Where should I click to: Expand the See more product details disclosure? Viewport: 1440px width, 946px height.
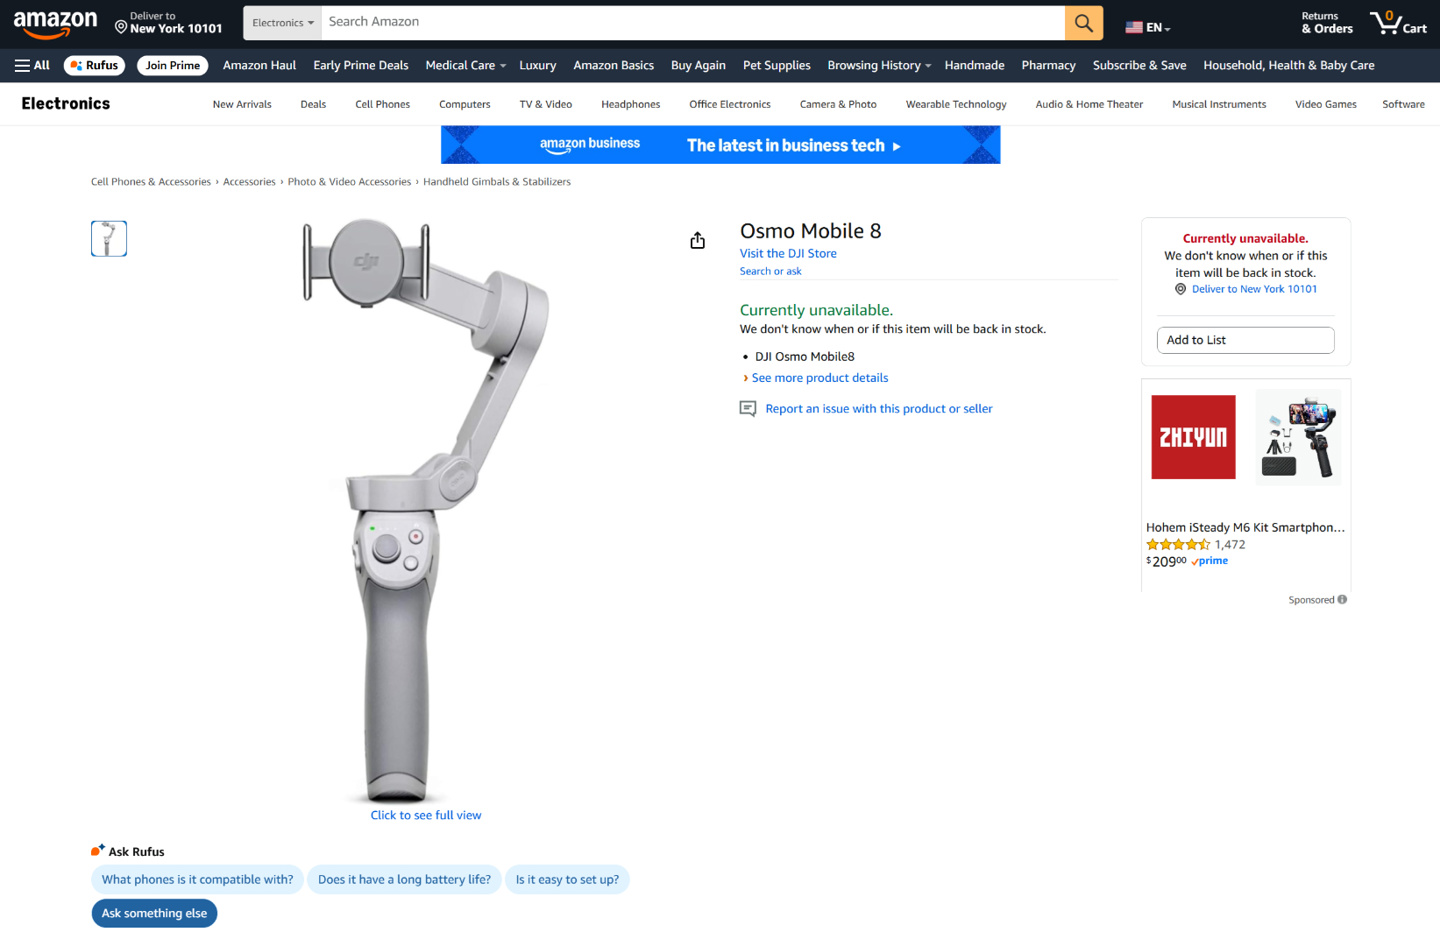point(819,377)
